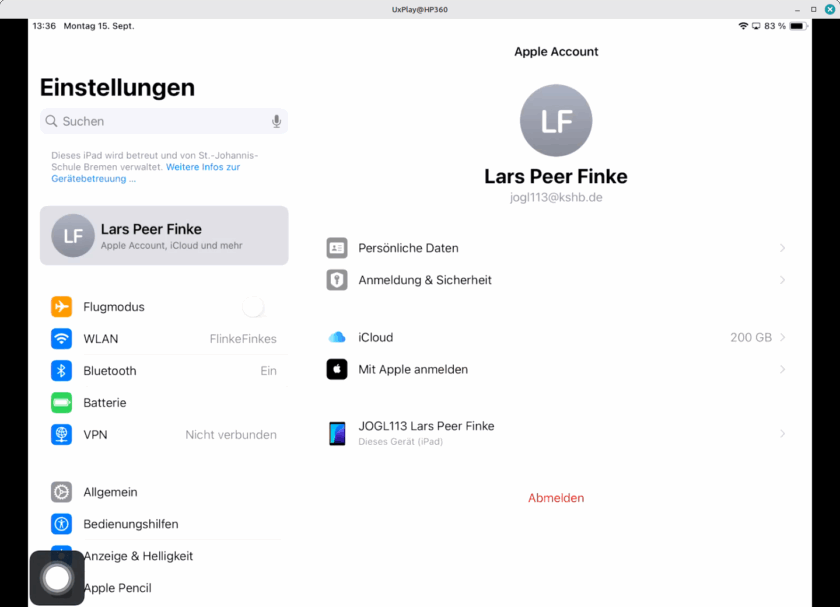Screen dimensions: 840x607
Task: Open the Persönliche Daten row
Action: point(556,248)
